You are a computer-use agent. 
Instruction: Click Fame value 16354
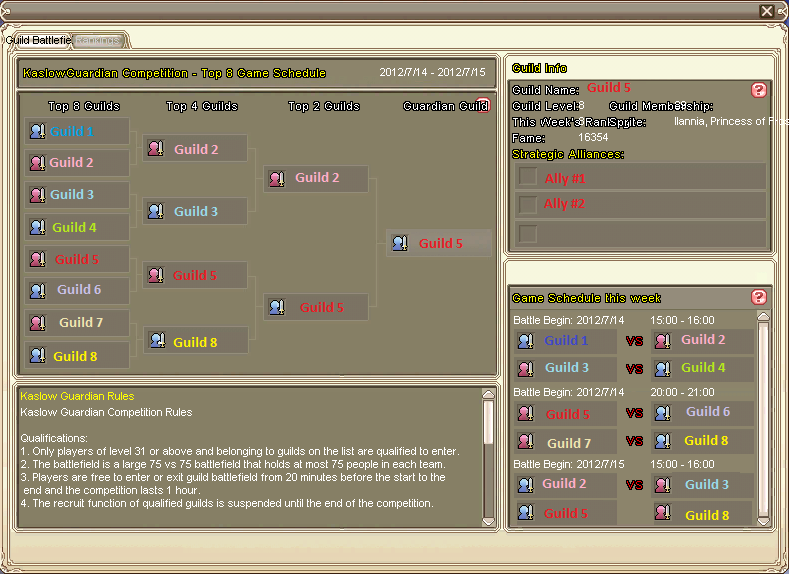point(593,137)
